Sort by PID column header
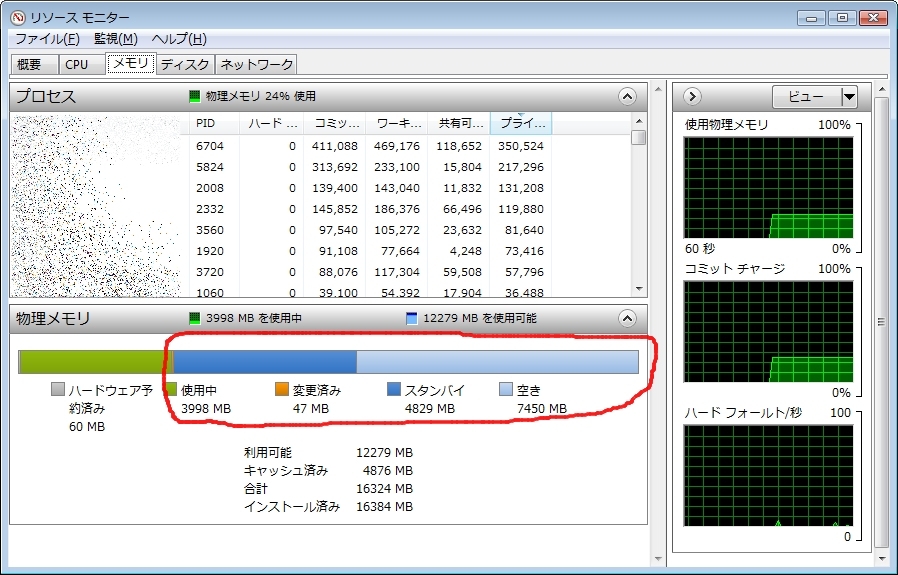Image resolution: width=898 pixels, height=575 pixels. [214, 123]
